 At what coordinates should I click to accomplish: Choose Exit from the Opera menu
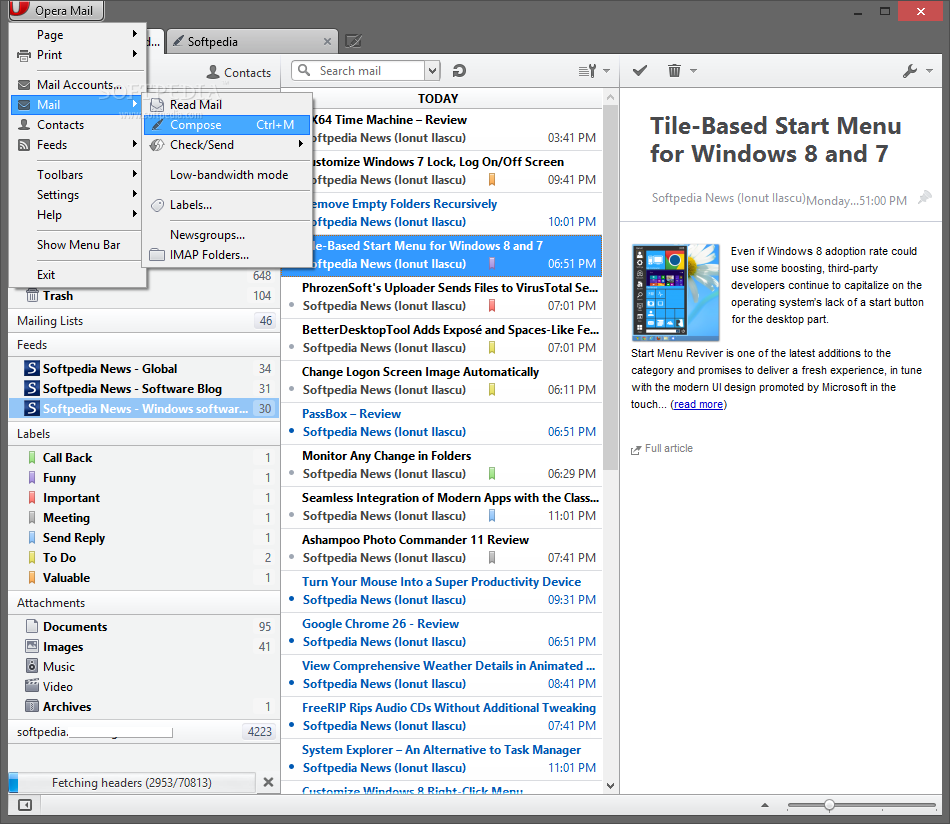coord(78,274)
